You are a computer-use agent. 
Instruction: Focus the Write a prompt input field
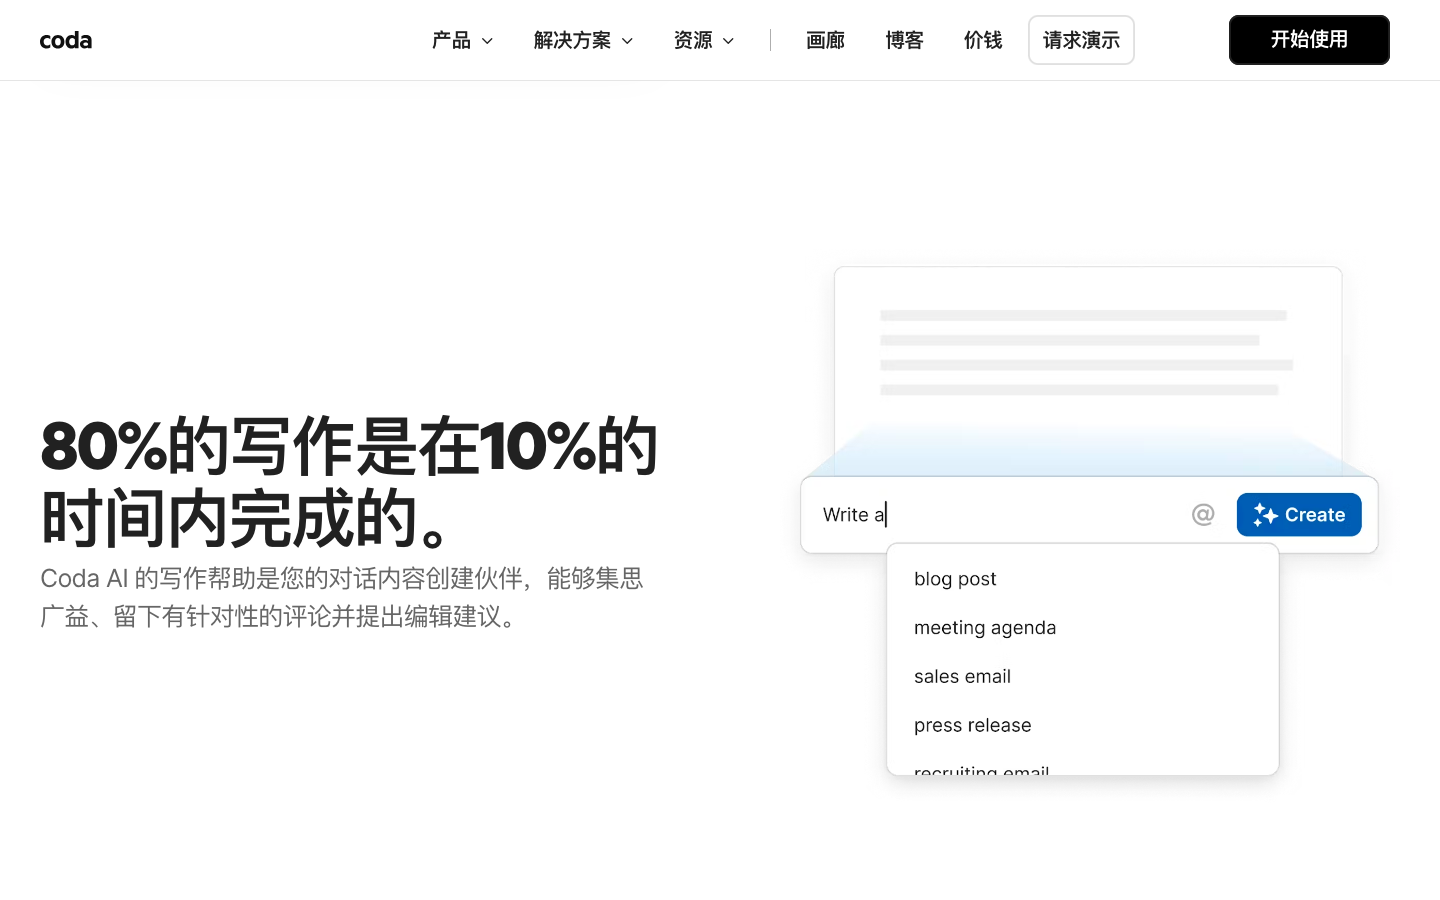coord(1000,515)
